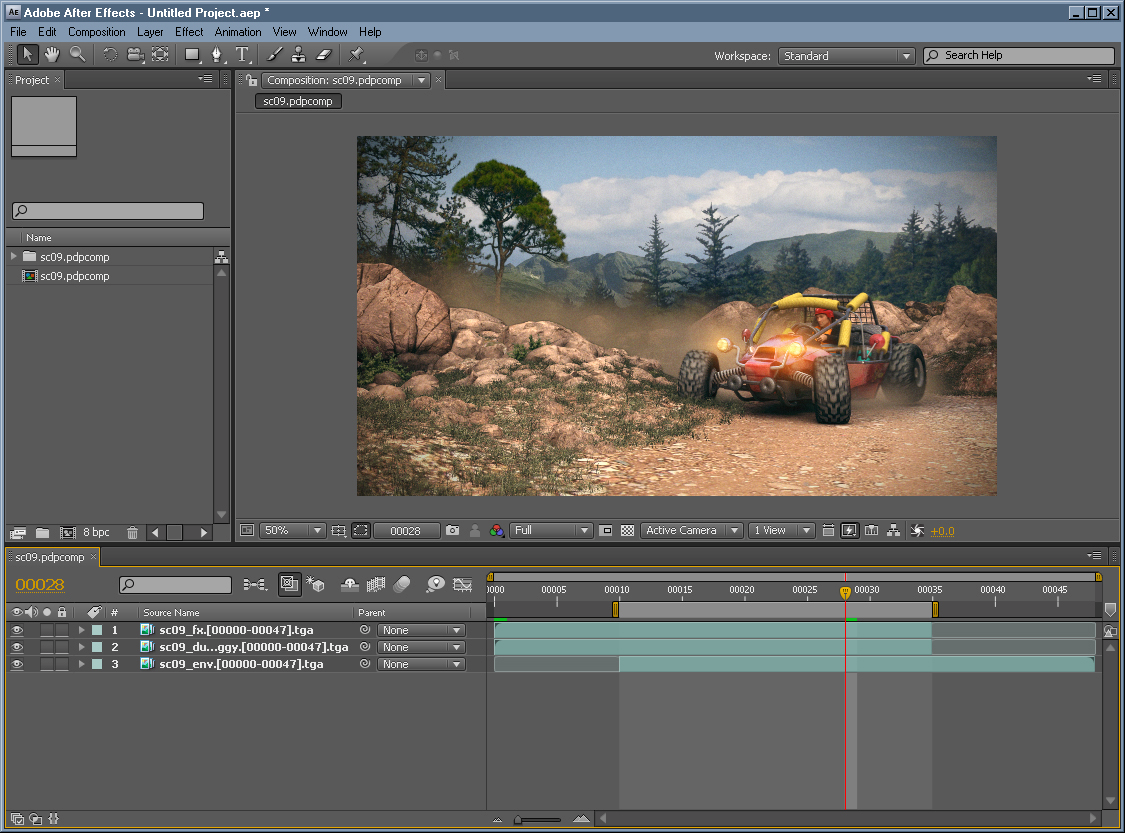Hide the sc09_du...ggy layer
1125x833 pixels.
(x=17, y=647)
